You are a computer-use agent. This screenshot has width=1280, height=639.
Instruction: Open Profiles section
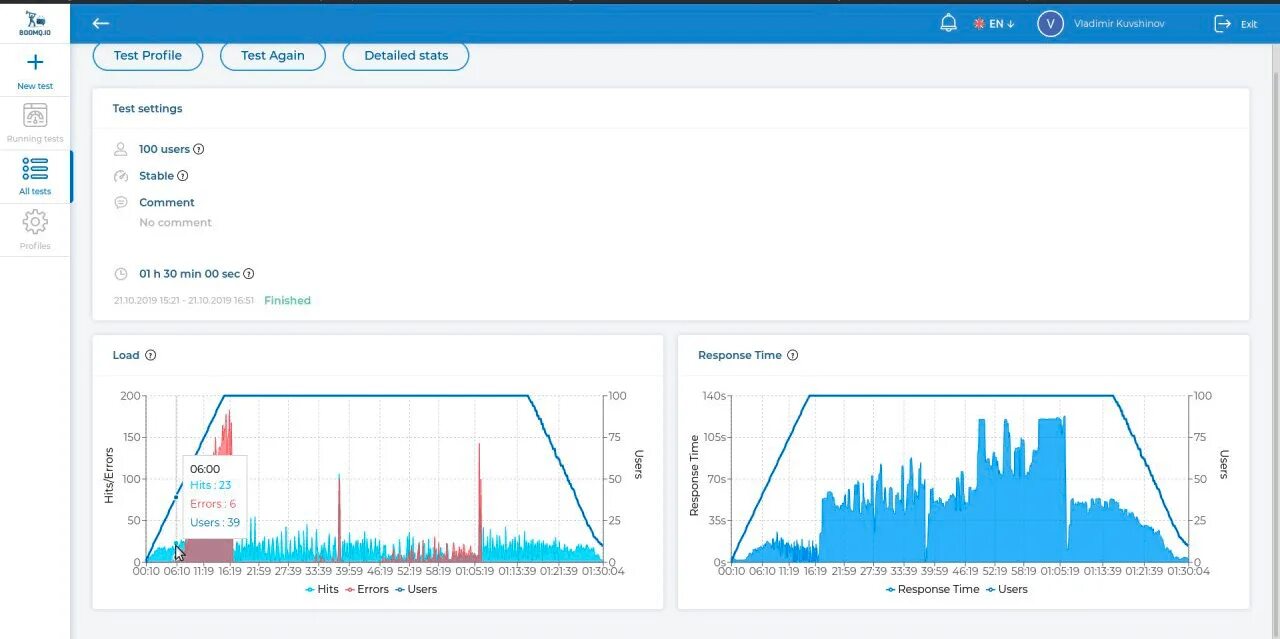tap(35, 229)
